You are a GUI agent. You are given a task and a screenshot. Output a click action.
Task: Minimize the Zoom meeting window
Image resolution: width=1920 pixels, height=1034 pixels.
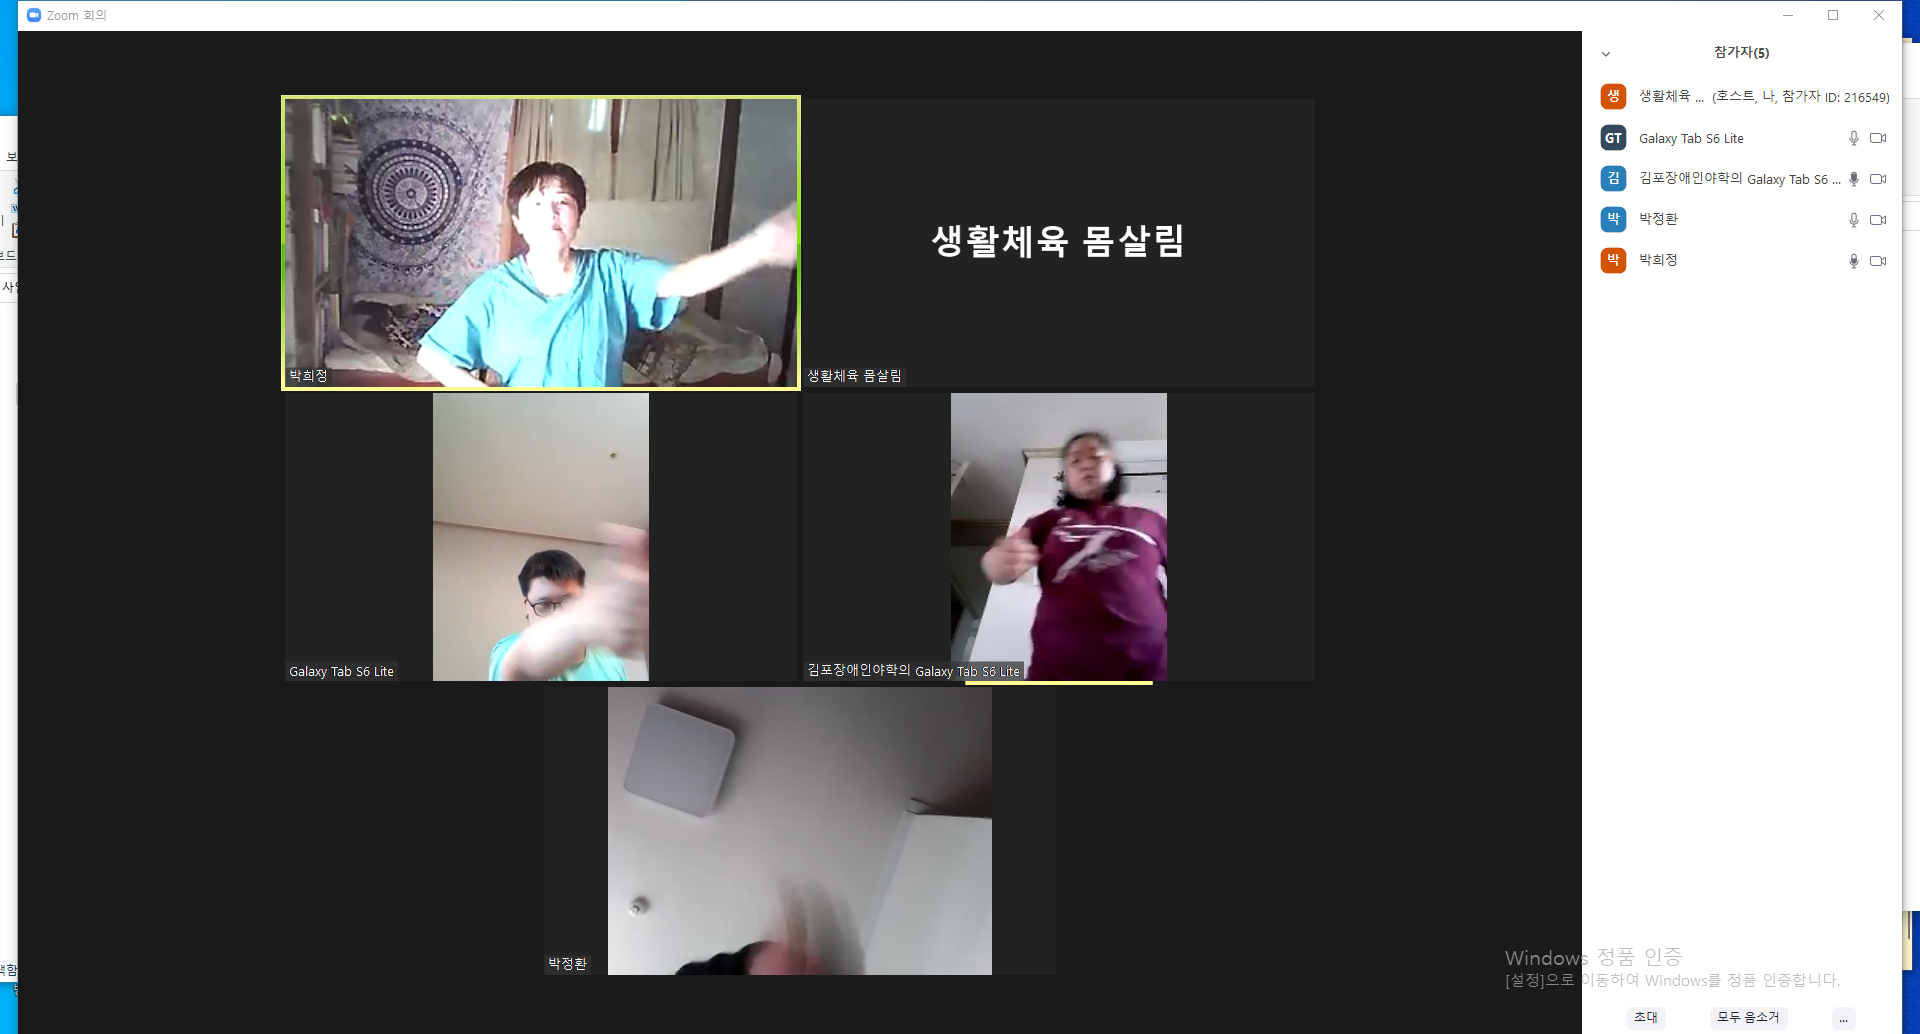(x=1788, y=15)
